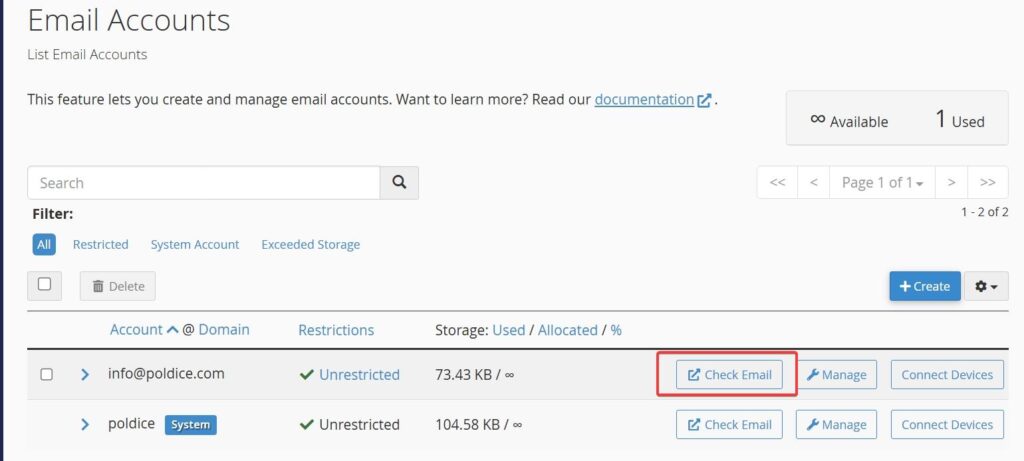1024x461 pixels.
Task: Manage the poldice System account
Action: tap(836, 424)
